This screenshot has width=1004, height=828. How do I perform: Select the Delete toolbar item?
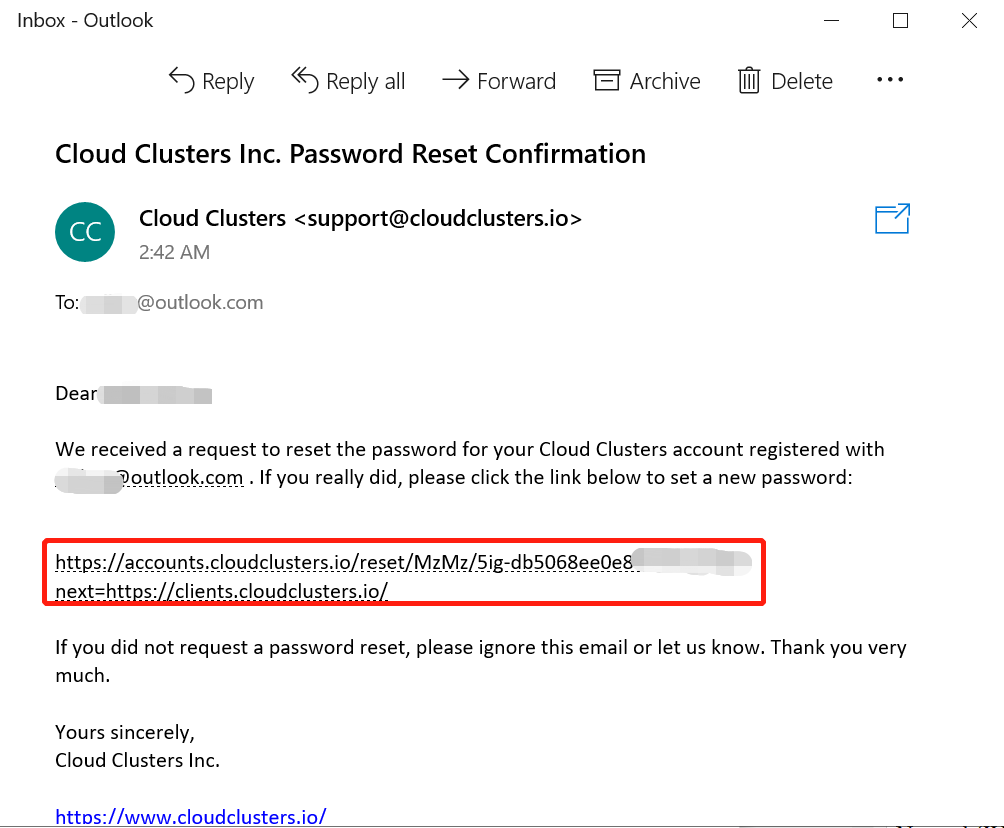784,80
